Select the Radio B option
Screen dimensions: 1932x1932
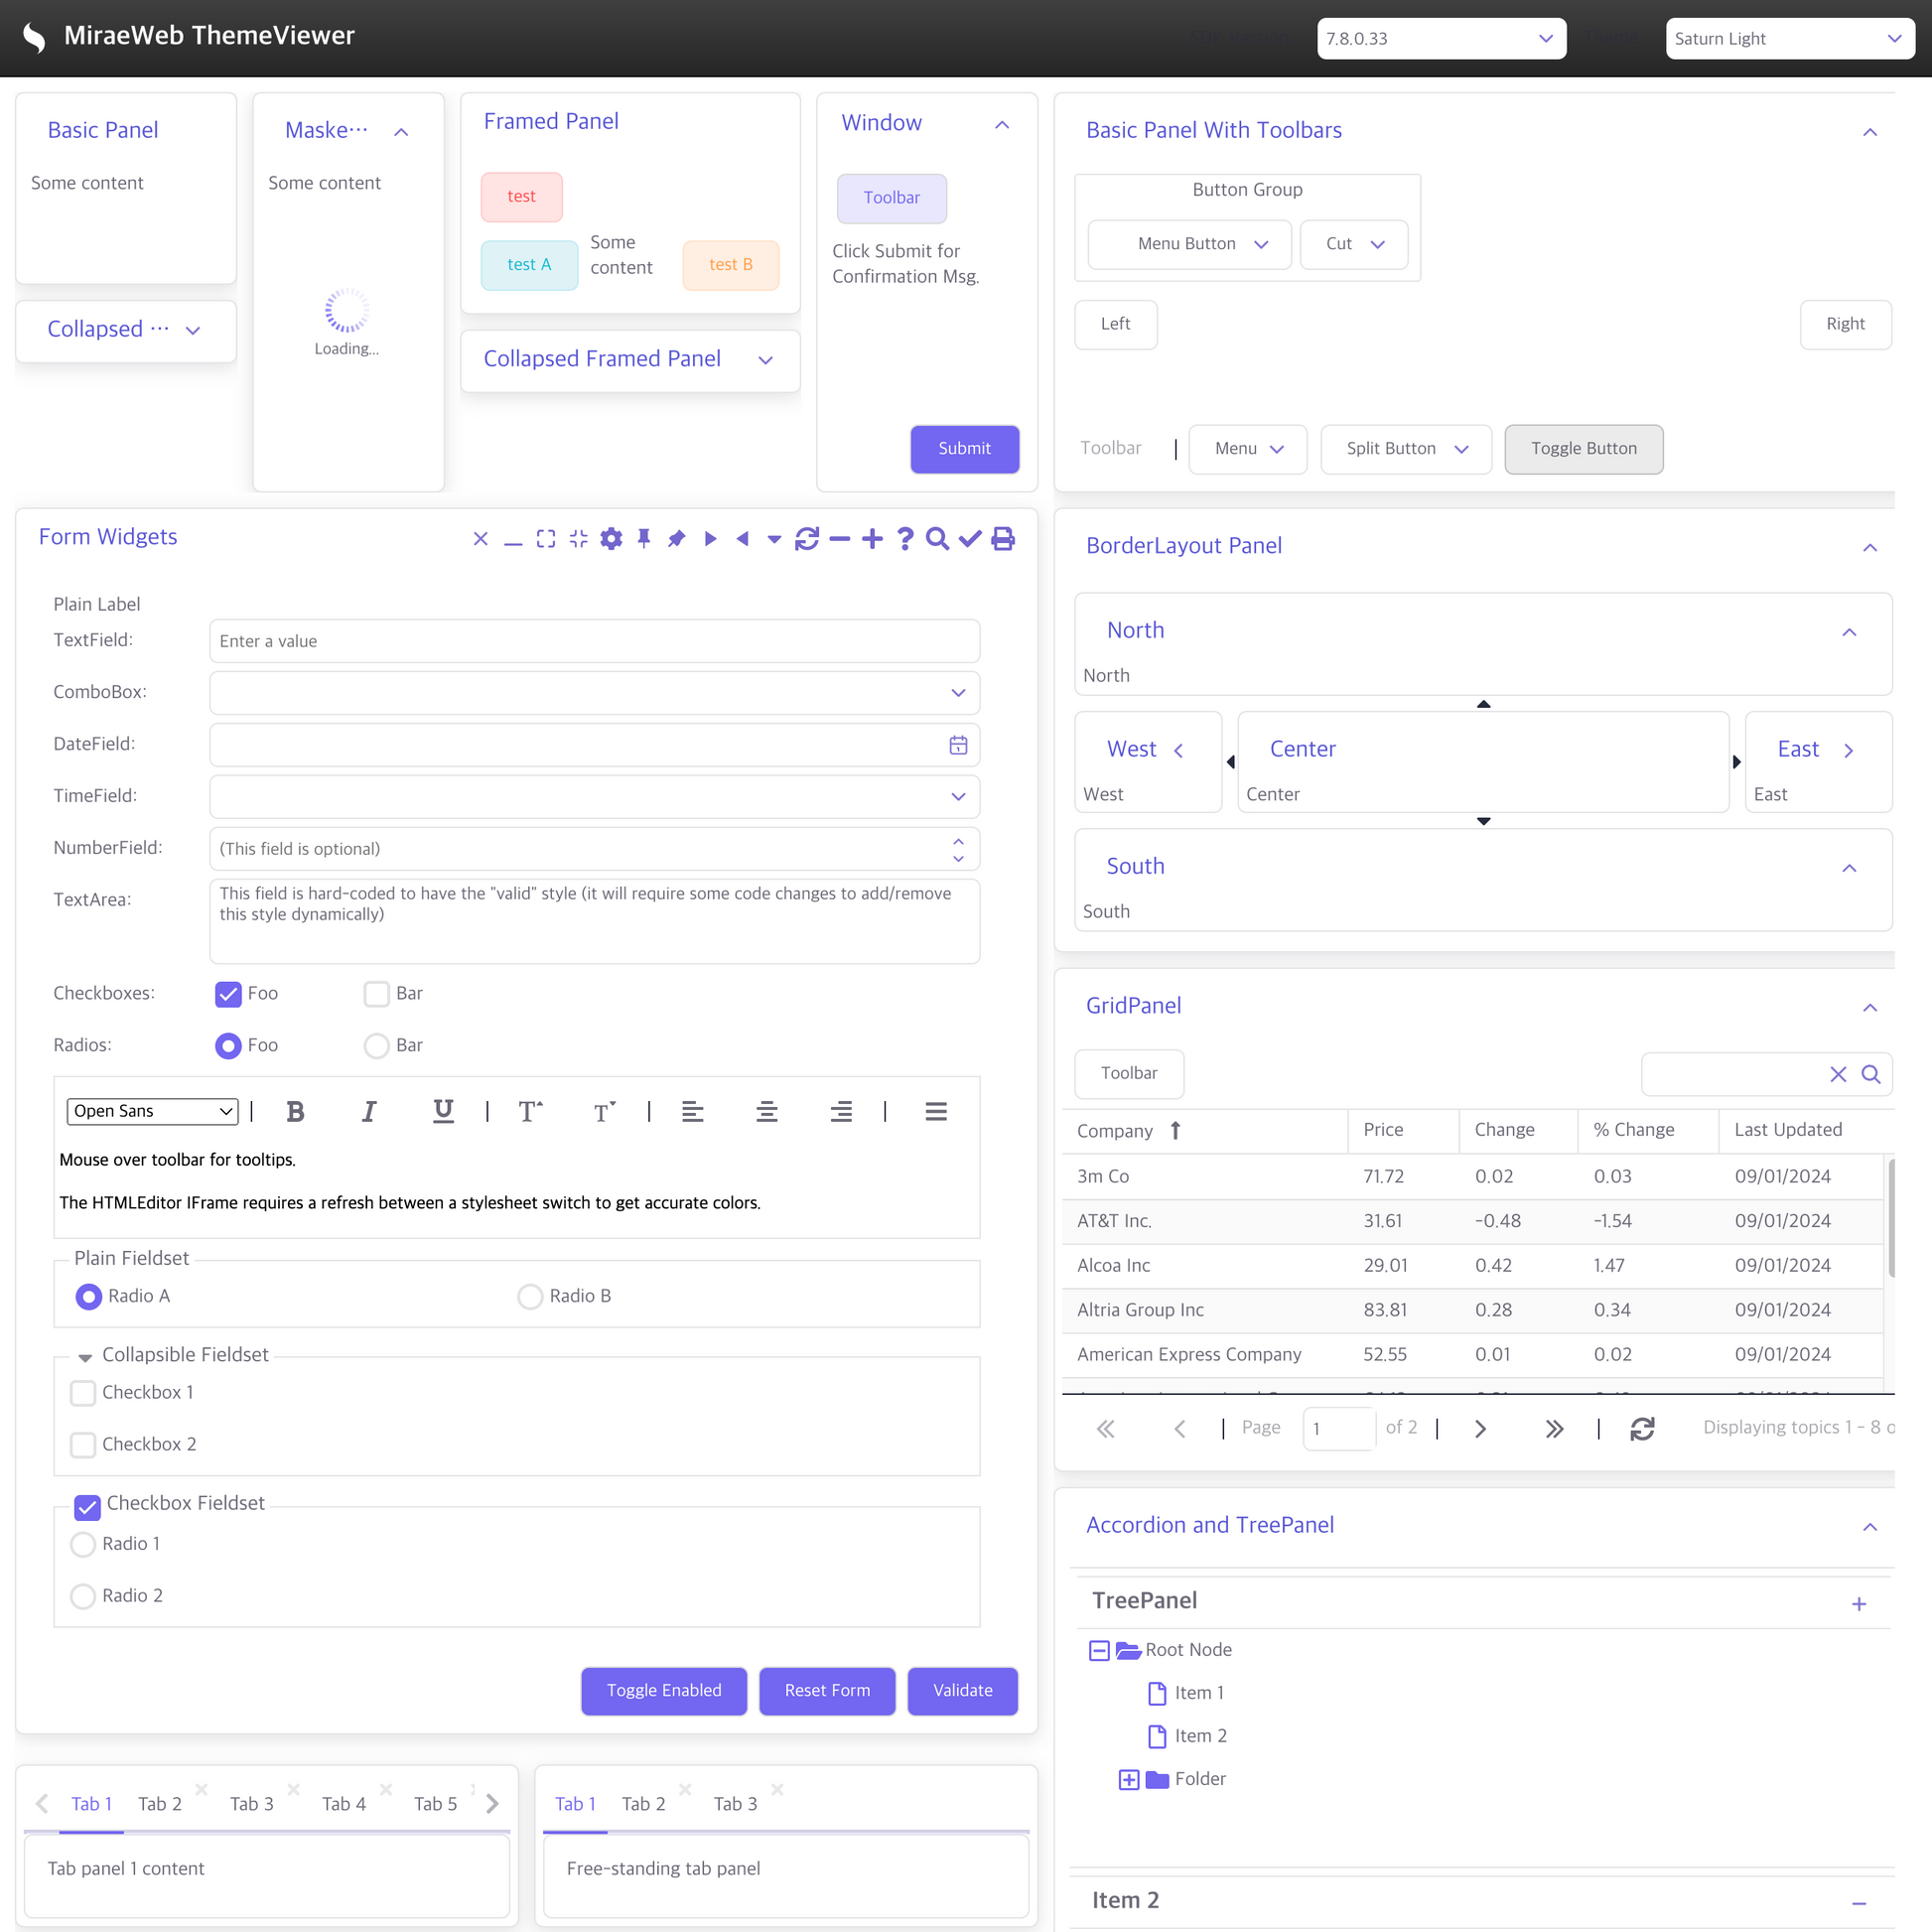pos(530,1296)
